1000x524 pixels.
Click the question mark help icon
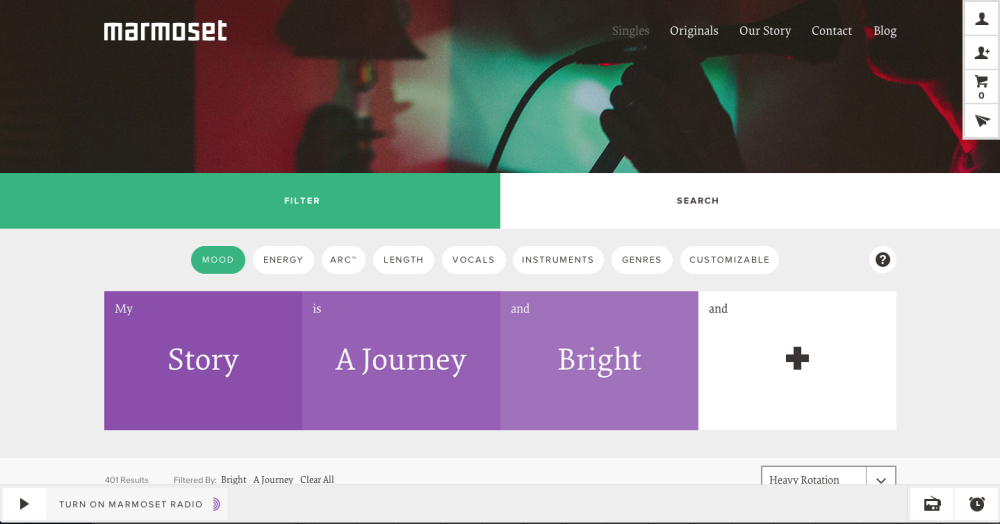point(882,260)
